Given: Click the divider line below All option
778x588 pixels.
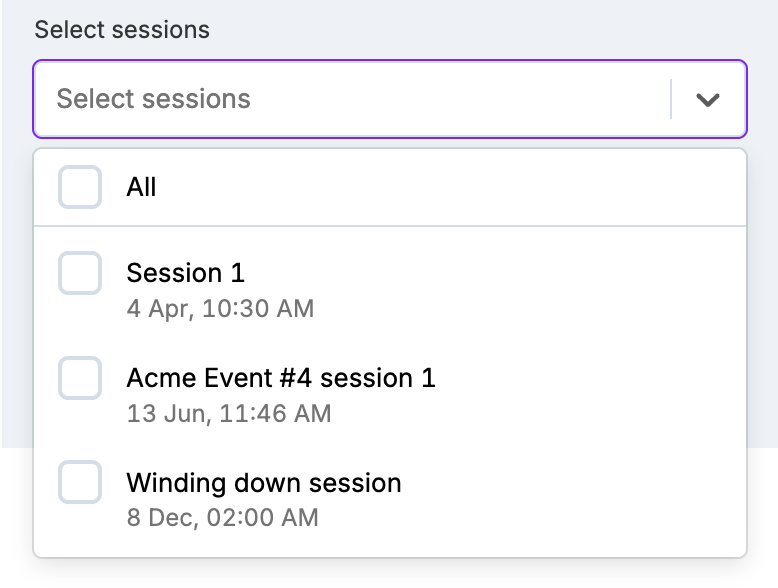Looking at the screenshot, I should pos(390,226).
